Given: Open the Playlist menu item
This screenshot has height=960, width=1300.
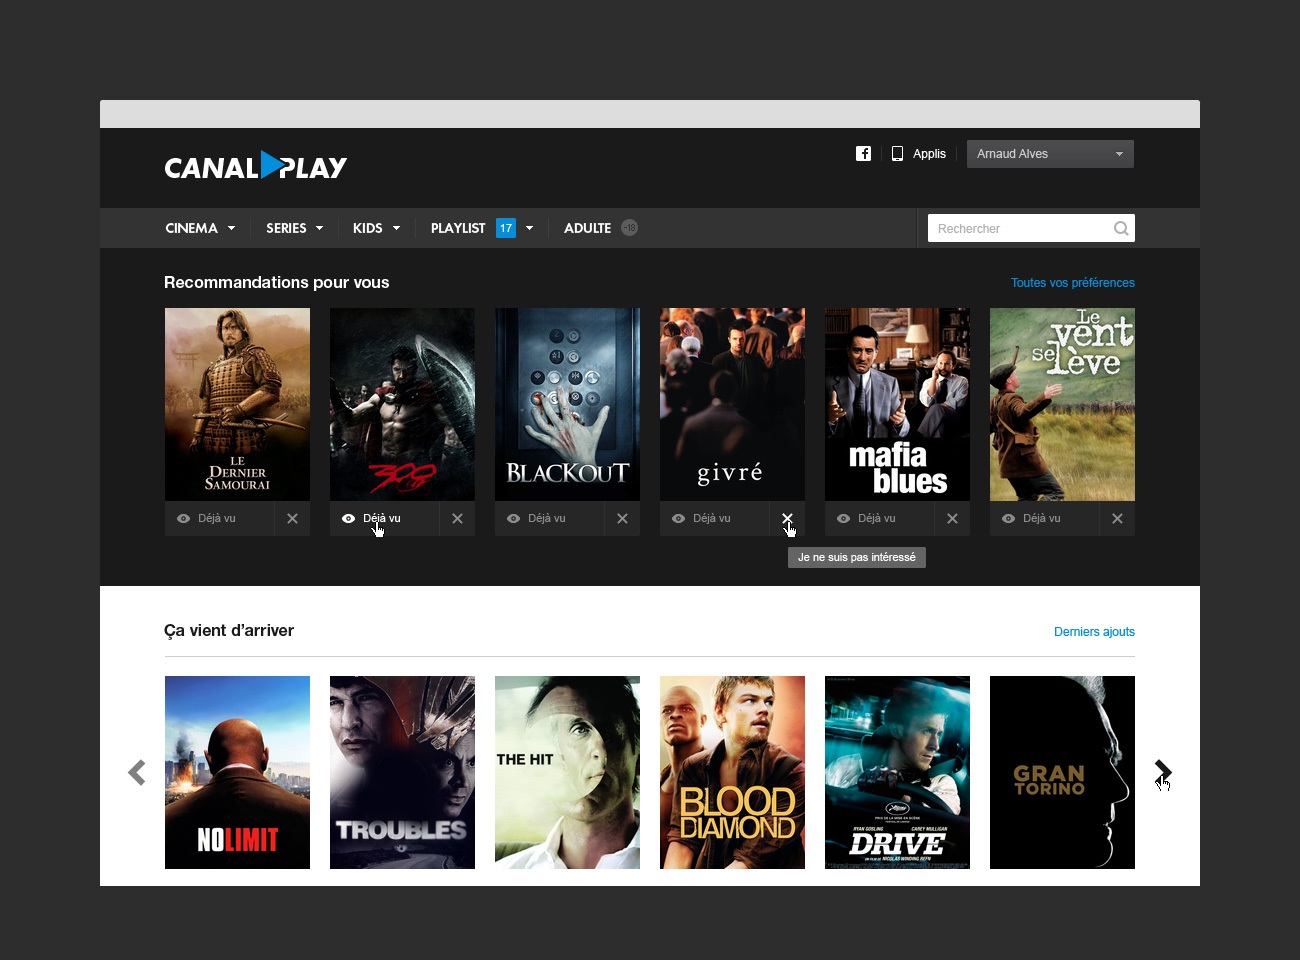Looking at the screenshot, I should [458, 228].
